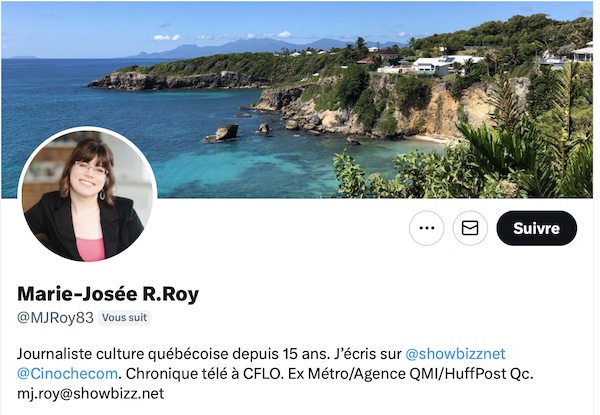Click the mj.roy@showbizz.net email address
The image size is (600, 415).
coord(91,393)
